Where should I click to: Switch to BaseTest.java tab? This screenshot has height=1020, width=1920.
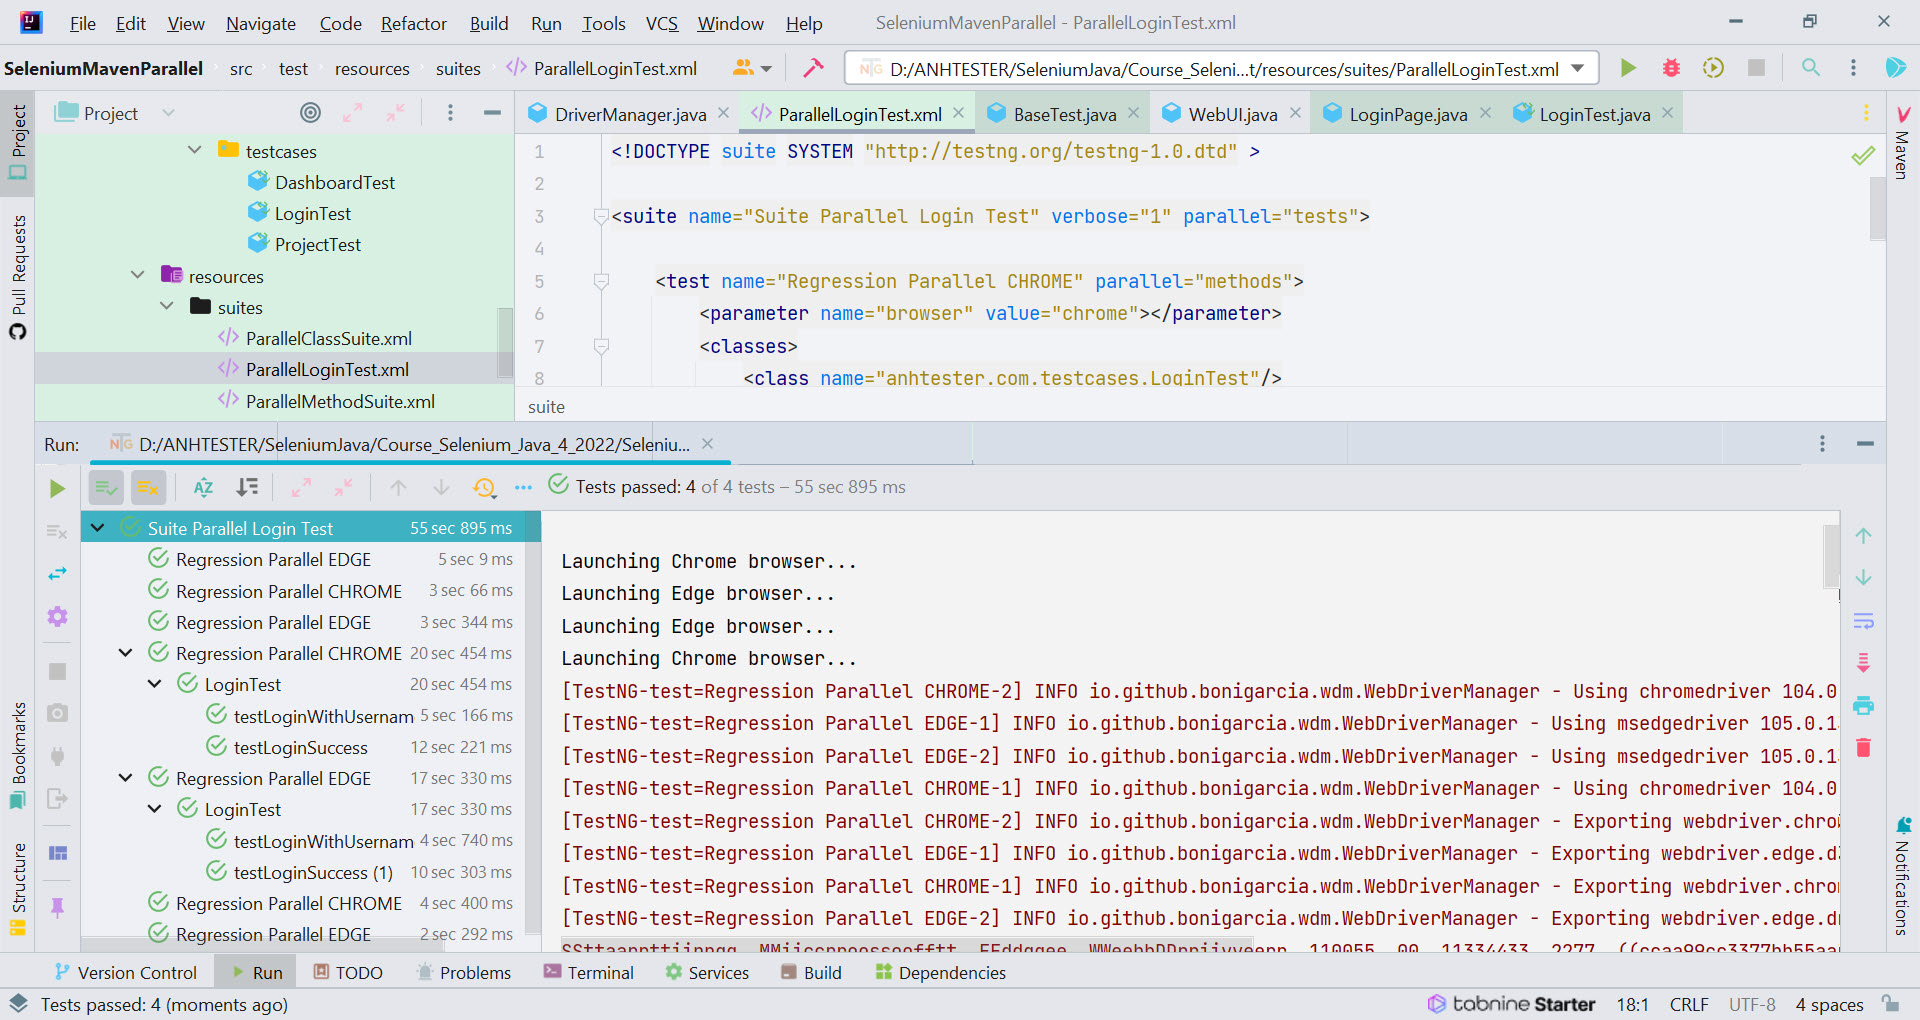[1064, 114]
